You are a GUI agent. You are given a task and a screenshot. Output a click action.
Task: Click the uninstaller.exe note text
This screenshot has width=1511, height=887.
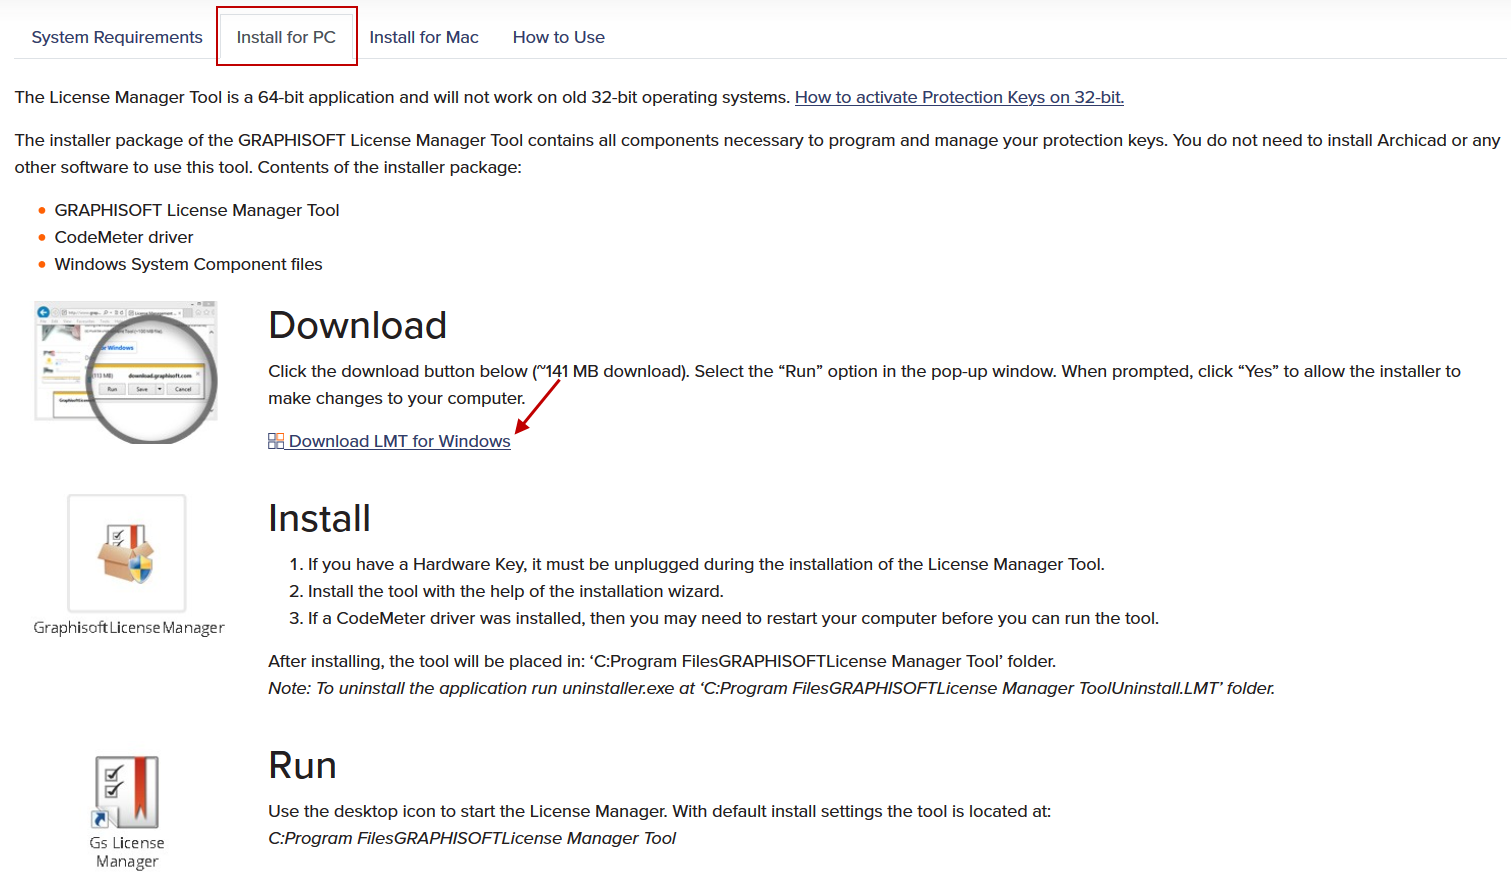[771, 688]
